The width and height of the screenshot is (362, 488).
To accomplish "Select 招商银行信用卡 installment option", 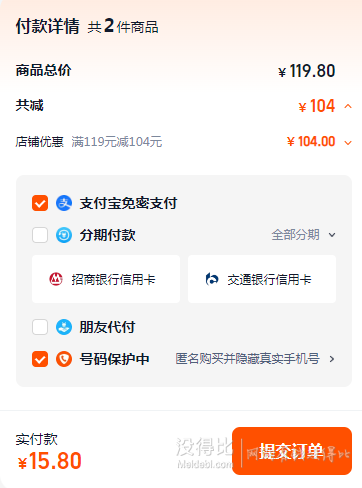I will (x=106, y=279).
